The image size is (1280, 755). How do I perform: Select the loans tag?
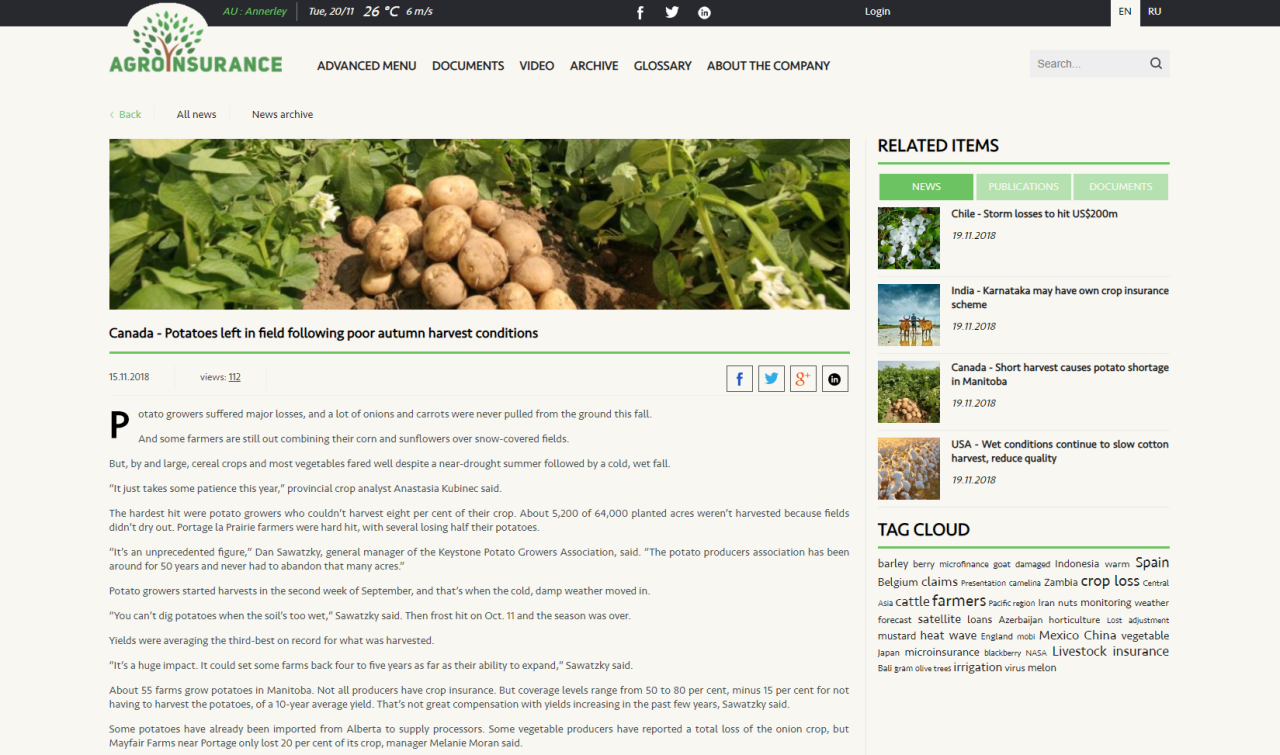980,620
